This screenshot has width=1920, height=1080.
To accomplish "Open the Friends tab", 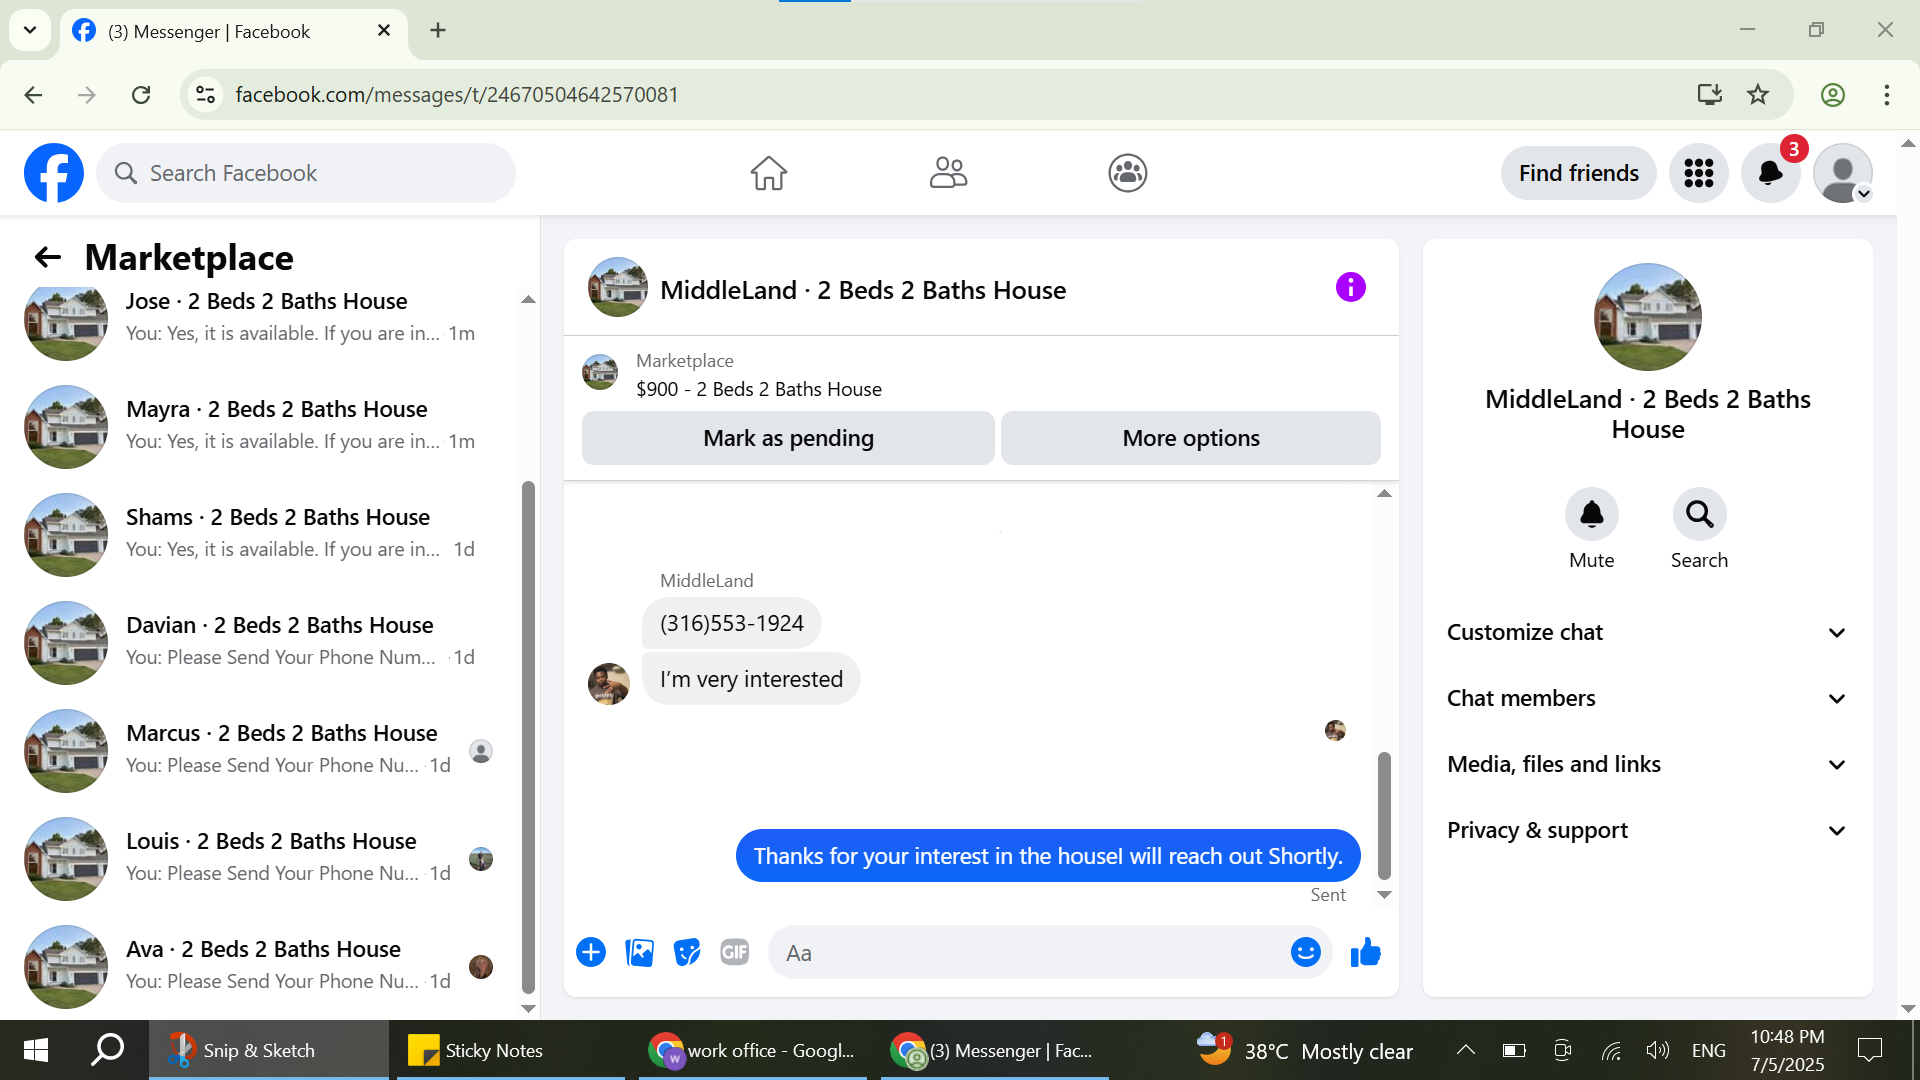I will [948, 173].
